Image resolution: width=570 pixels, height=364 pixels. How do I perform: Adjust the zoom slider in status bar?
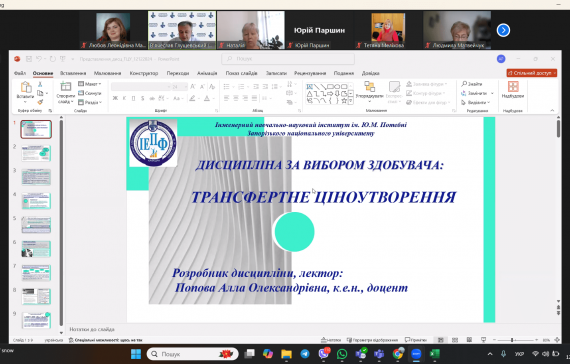[512, 340]
